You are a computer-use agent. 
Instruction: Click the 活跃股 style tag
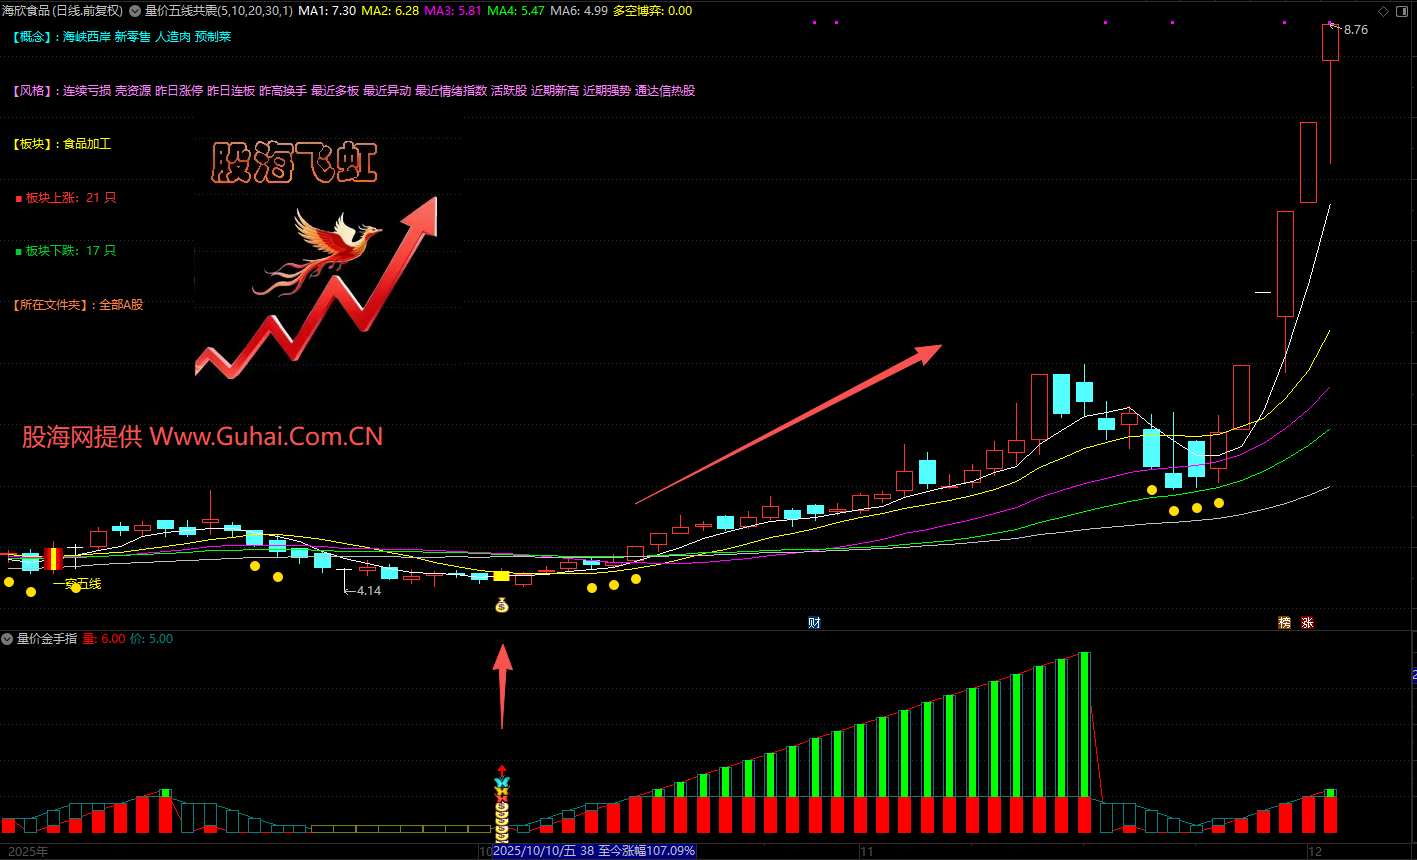(x=509, y=91)
